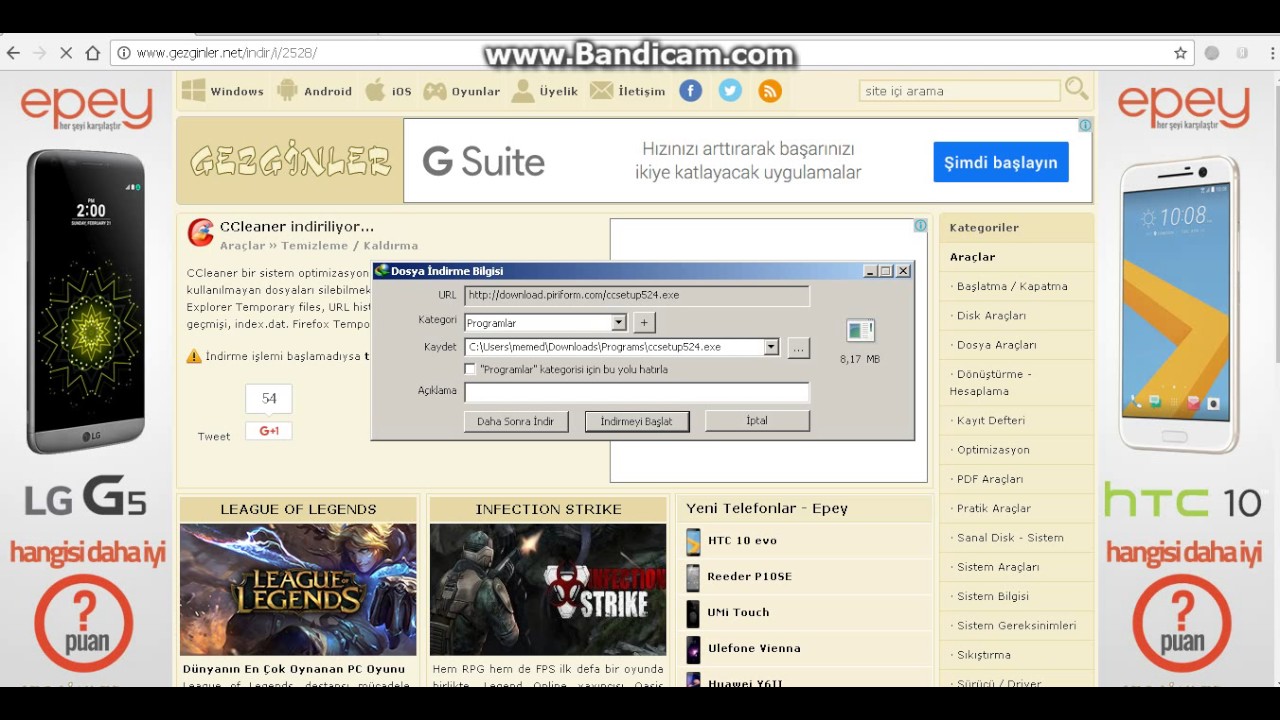Click the IDM icon in dialog title bar
The width and height of the screenshot is (1280, 720).
coord(382,271)
